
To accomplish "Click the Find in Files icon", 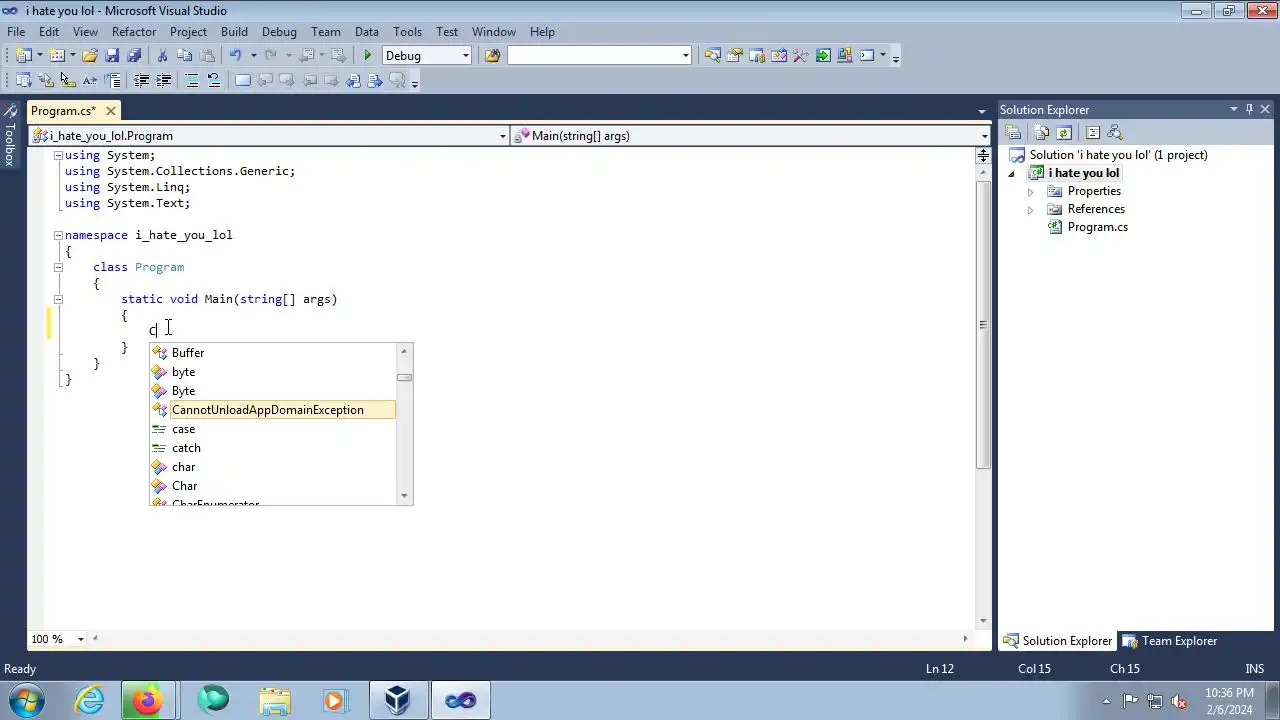I will pos(492,56).
